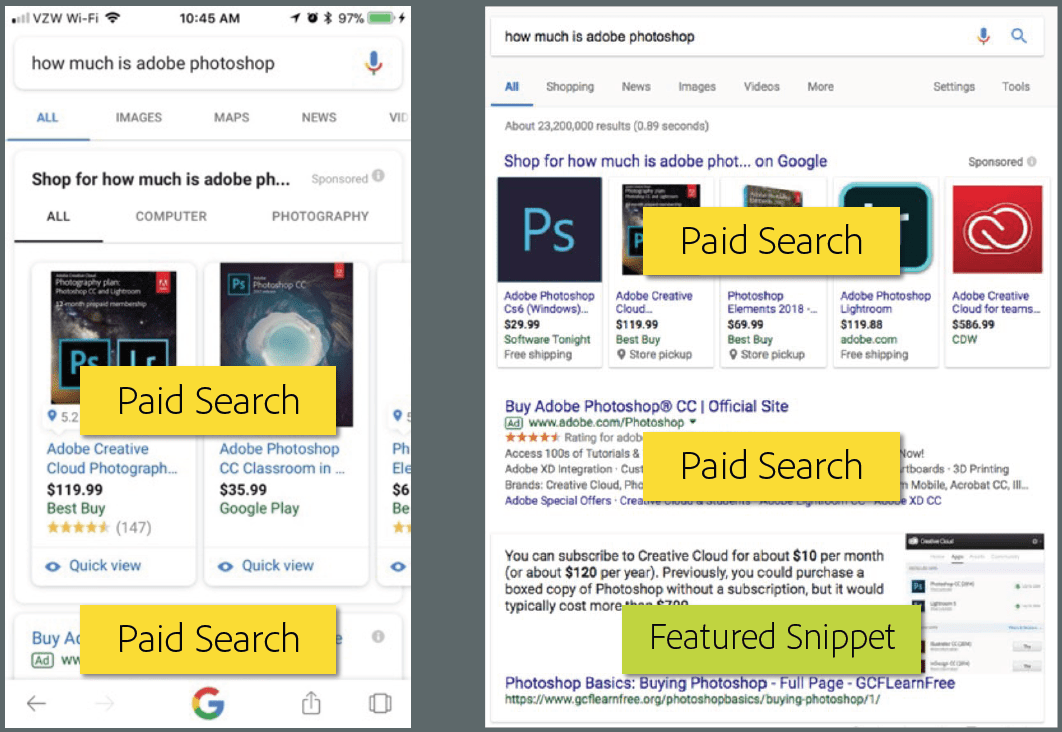
Task: Click the $29.99 price on Photoshop Cs6
Action: (x=522, y=324)
